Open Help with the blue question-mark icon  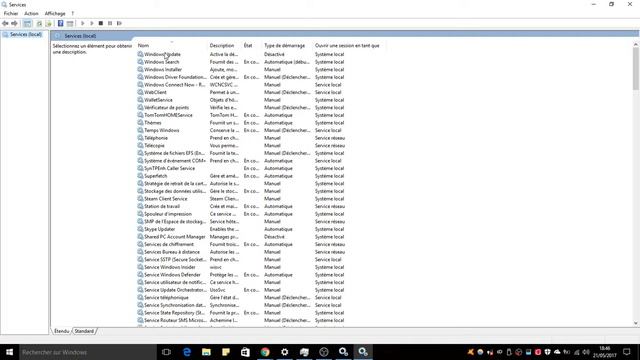tap(60, 23)
